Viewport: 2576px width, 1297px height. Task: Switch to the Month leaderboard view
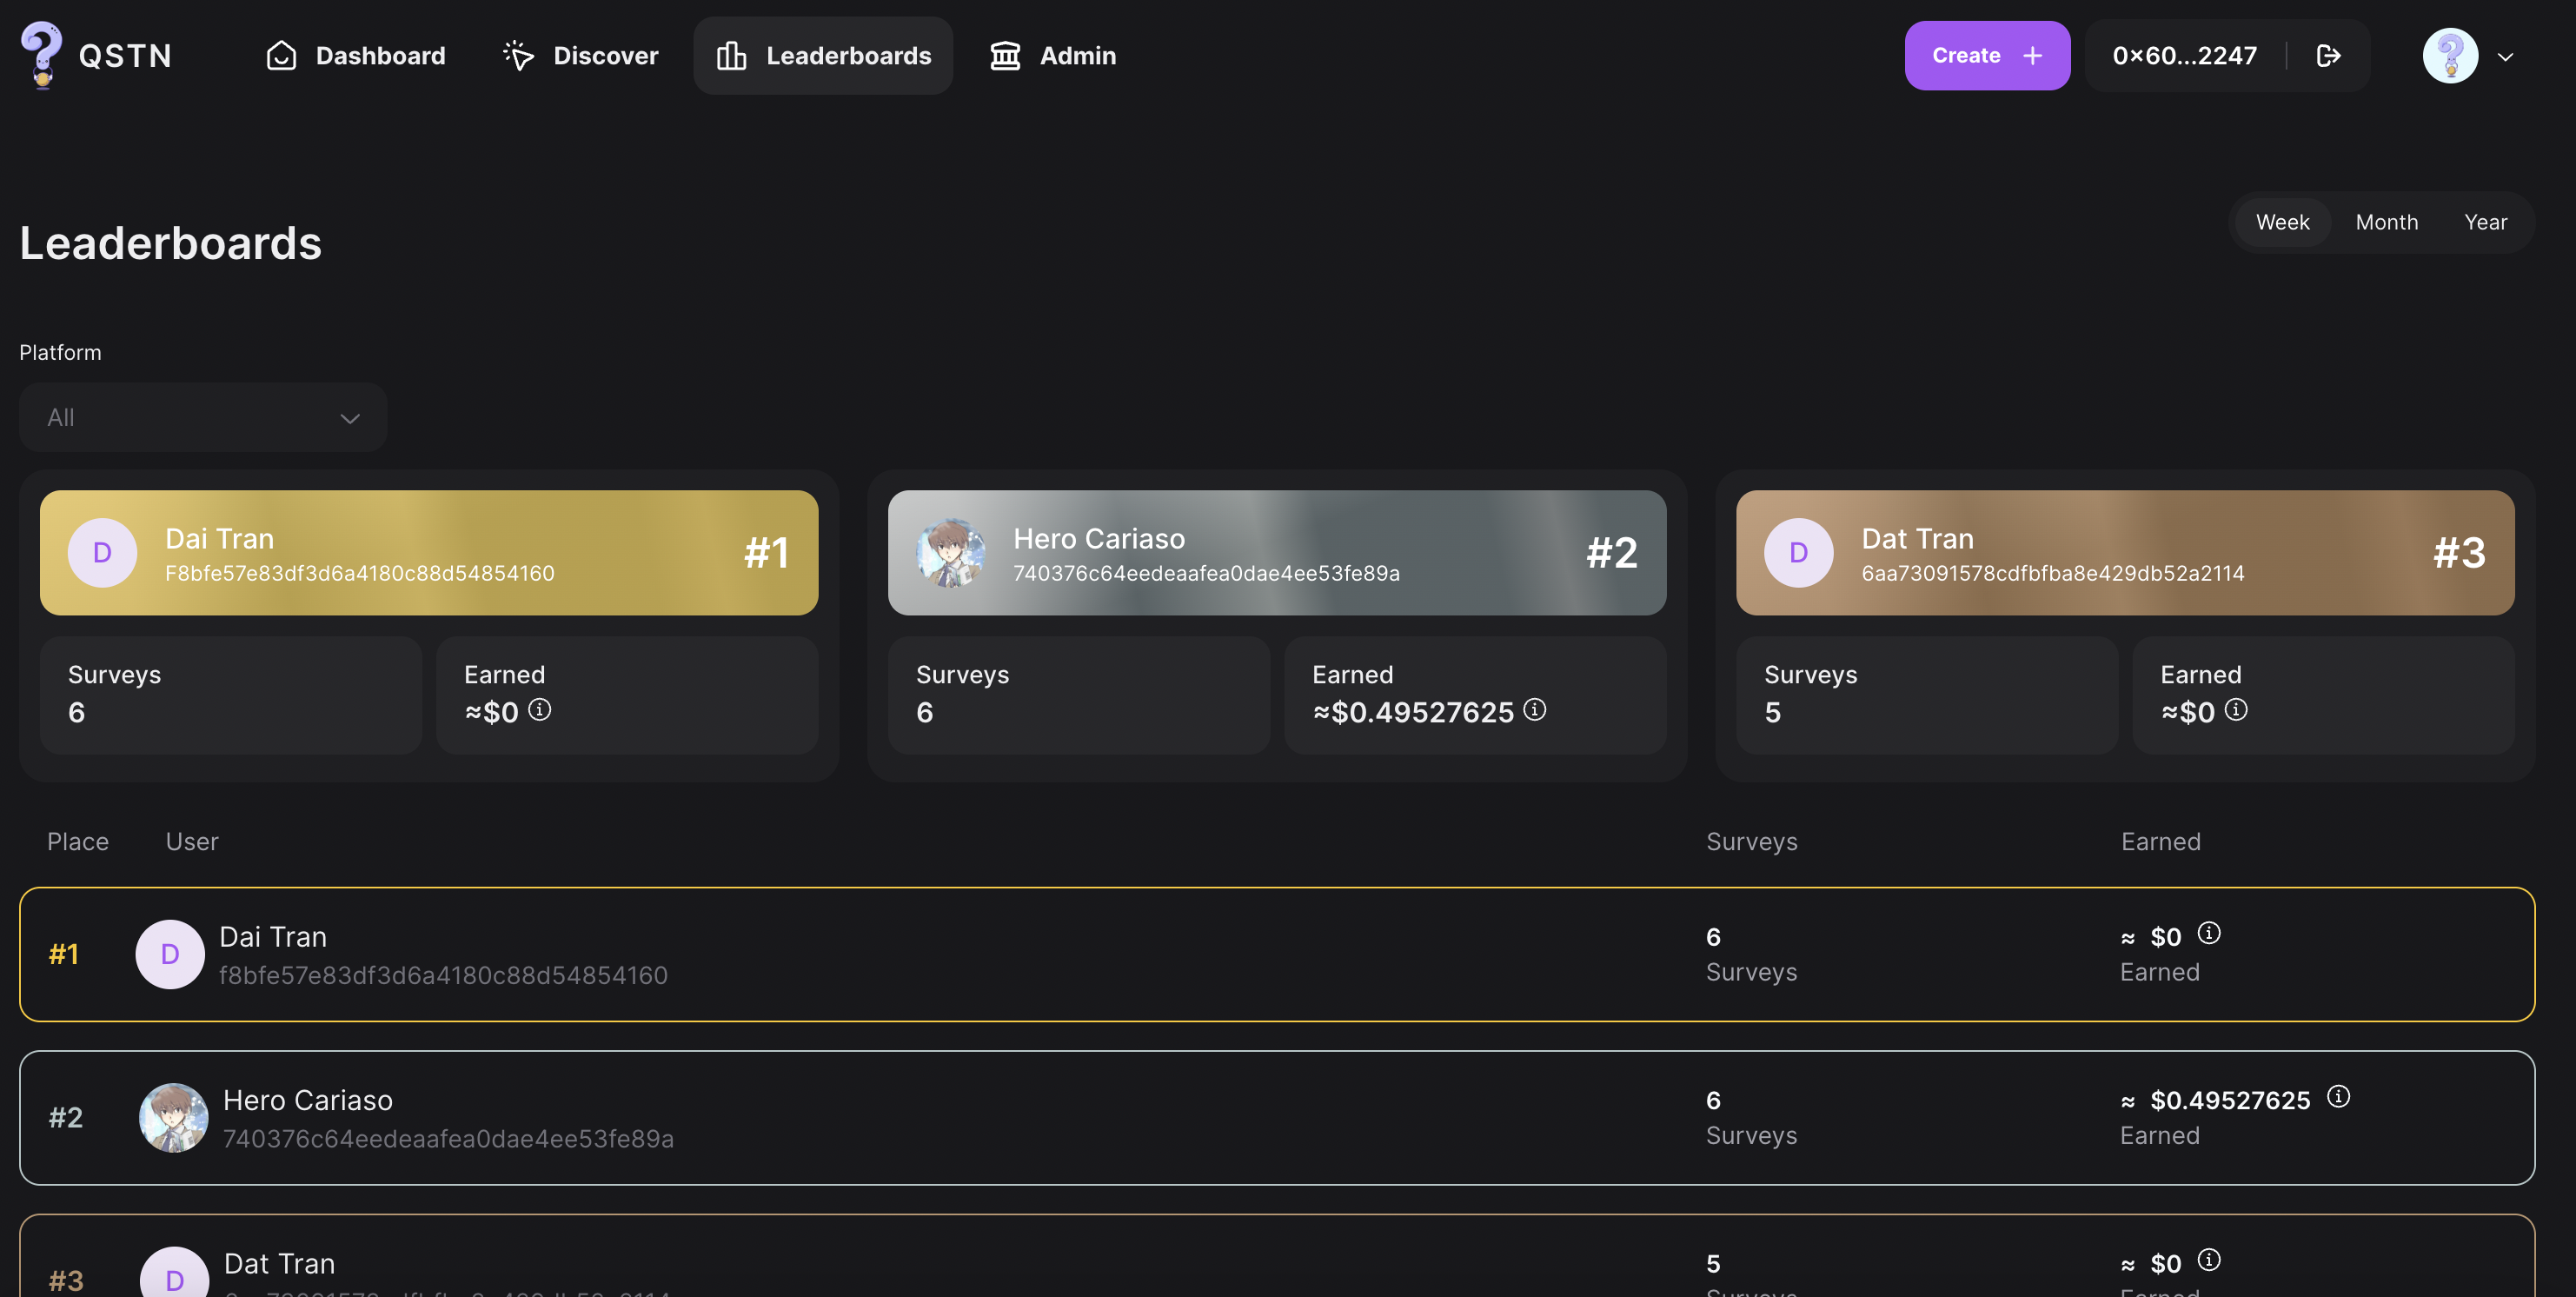[2387, 221]
